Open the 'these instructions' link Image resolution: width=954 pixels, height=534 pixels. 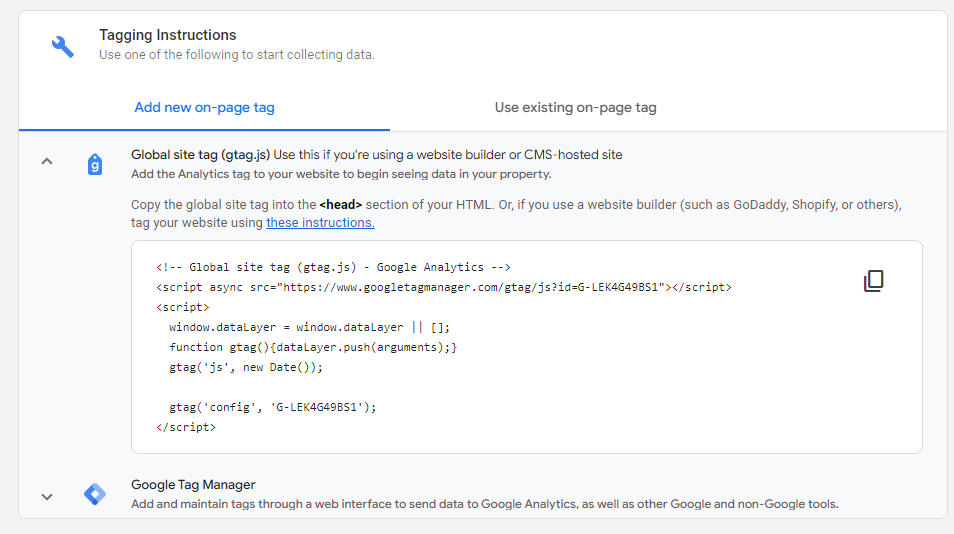320,223
